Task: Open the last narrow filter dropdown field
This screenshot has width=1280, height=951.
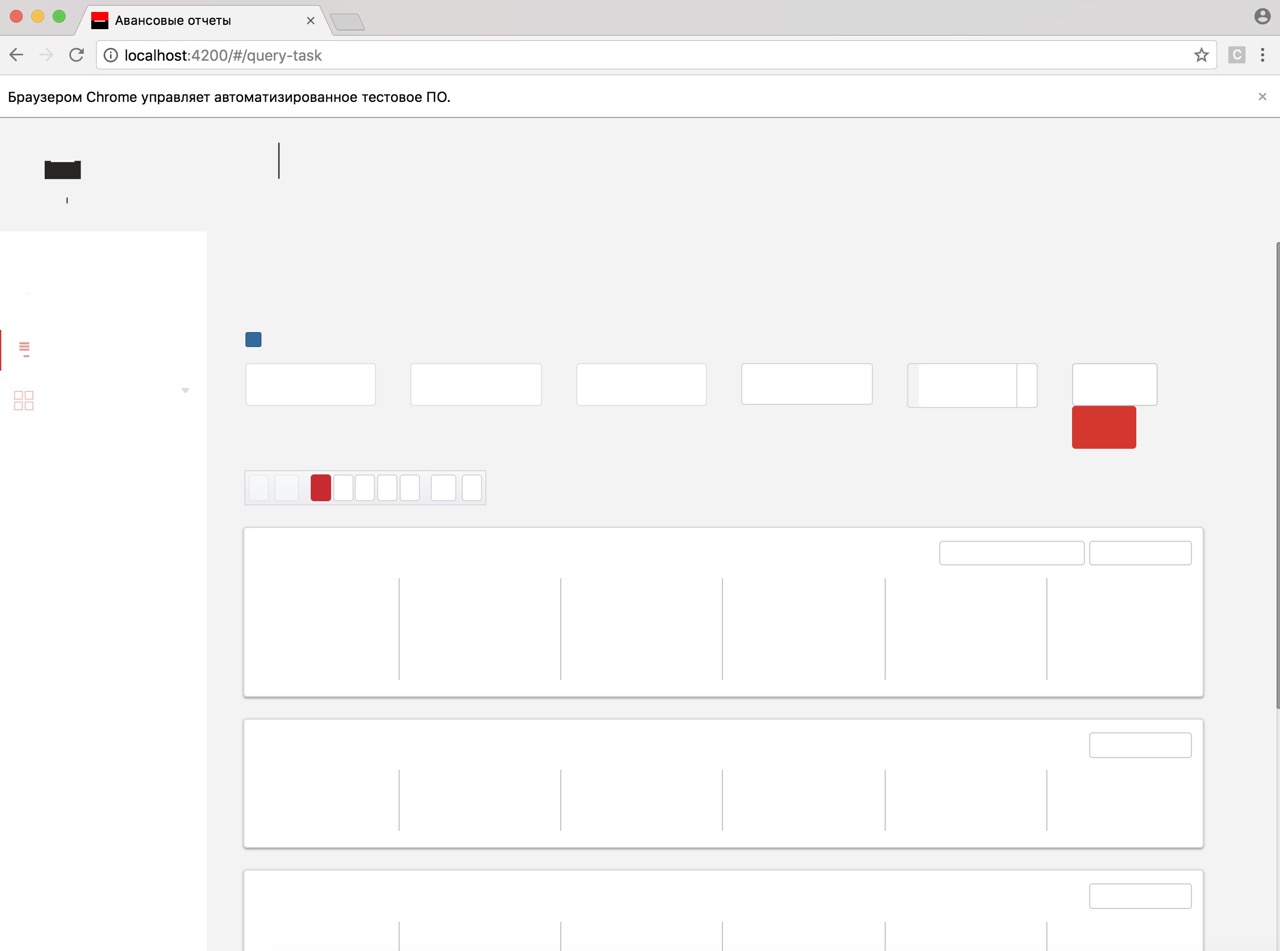Action: [1114, 383]
